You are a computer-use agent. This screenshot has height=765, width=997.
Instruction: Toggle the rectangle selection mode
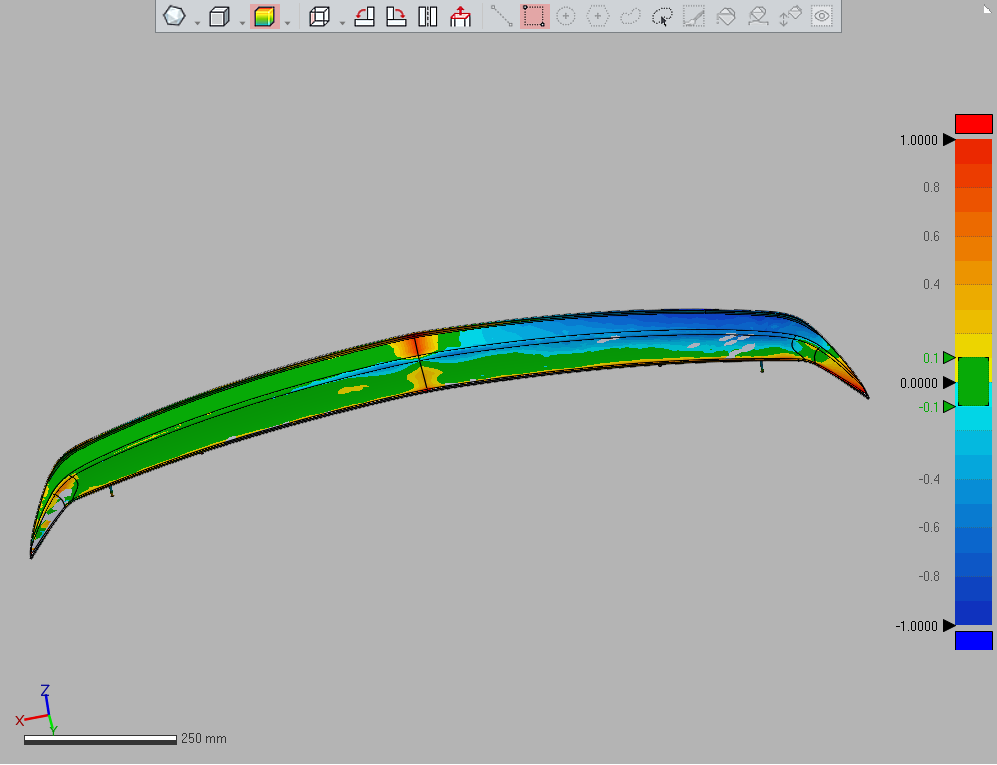coord(534,16)
